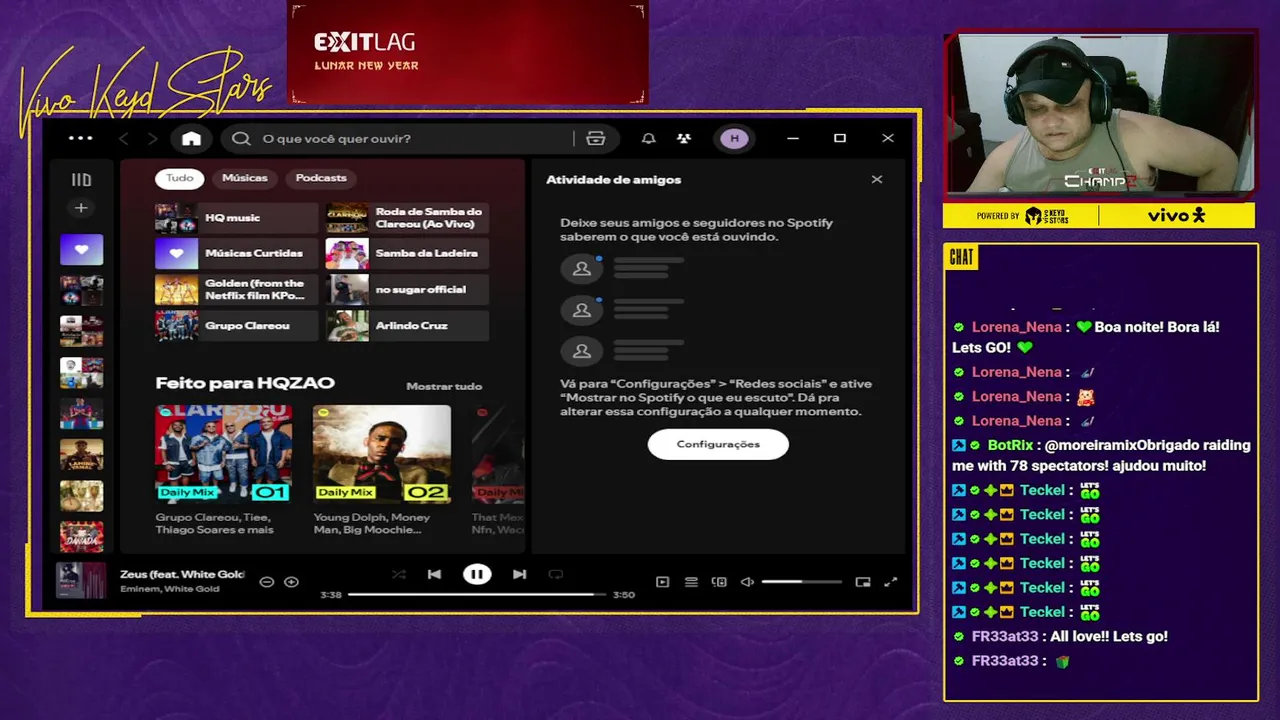The height and width of the screenshot is (720, 1280).
Task: Open Liked Songs heart in sidebar
Action: pyautogui.click(x=81, y=249)
